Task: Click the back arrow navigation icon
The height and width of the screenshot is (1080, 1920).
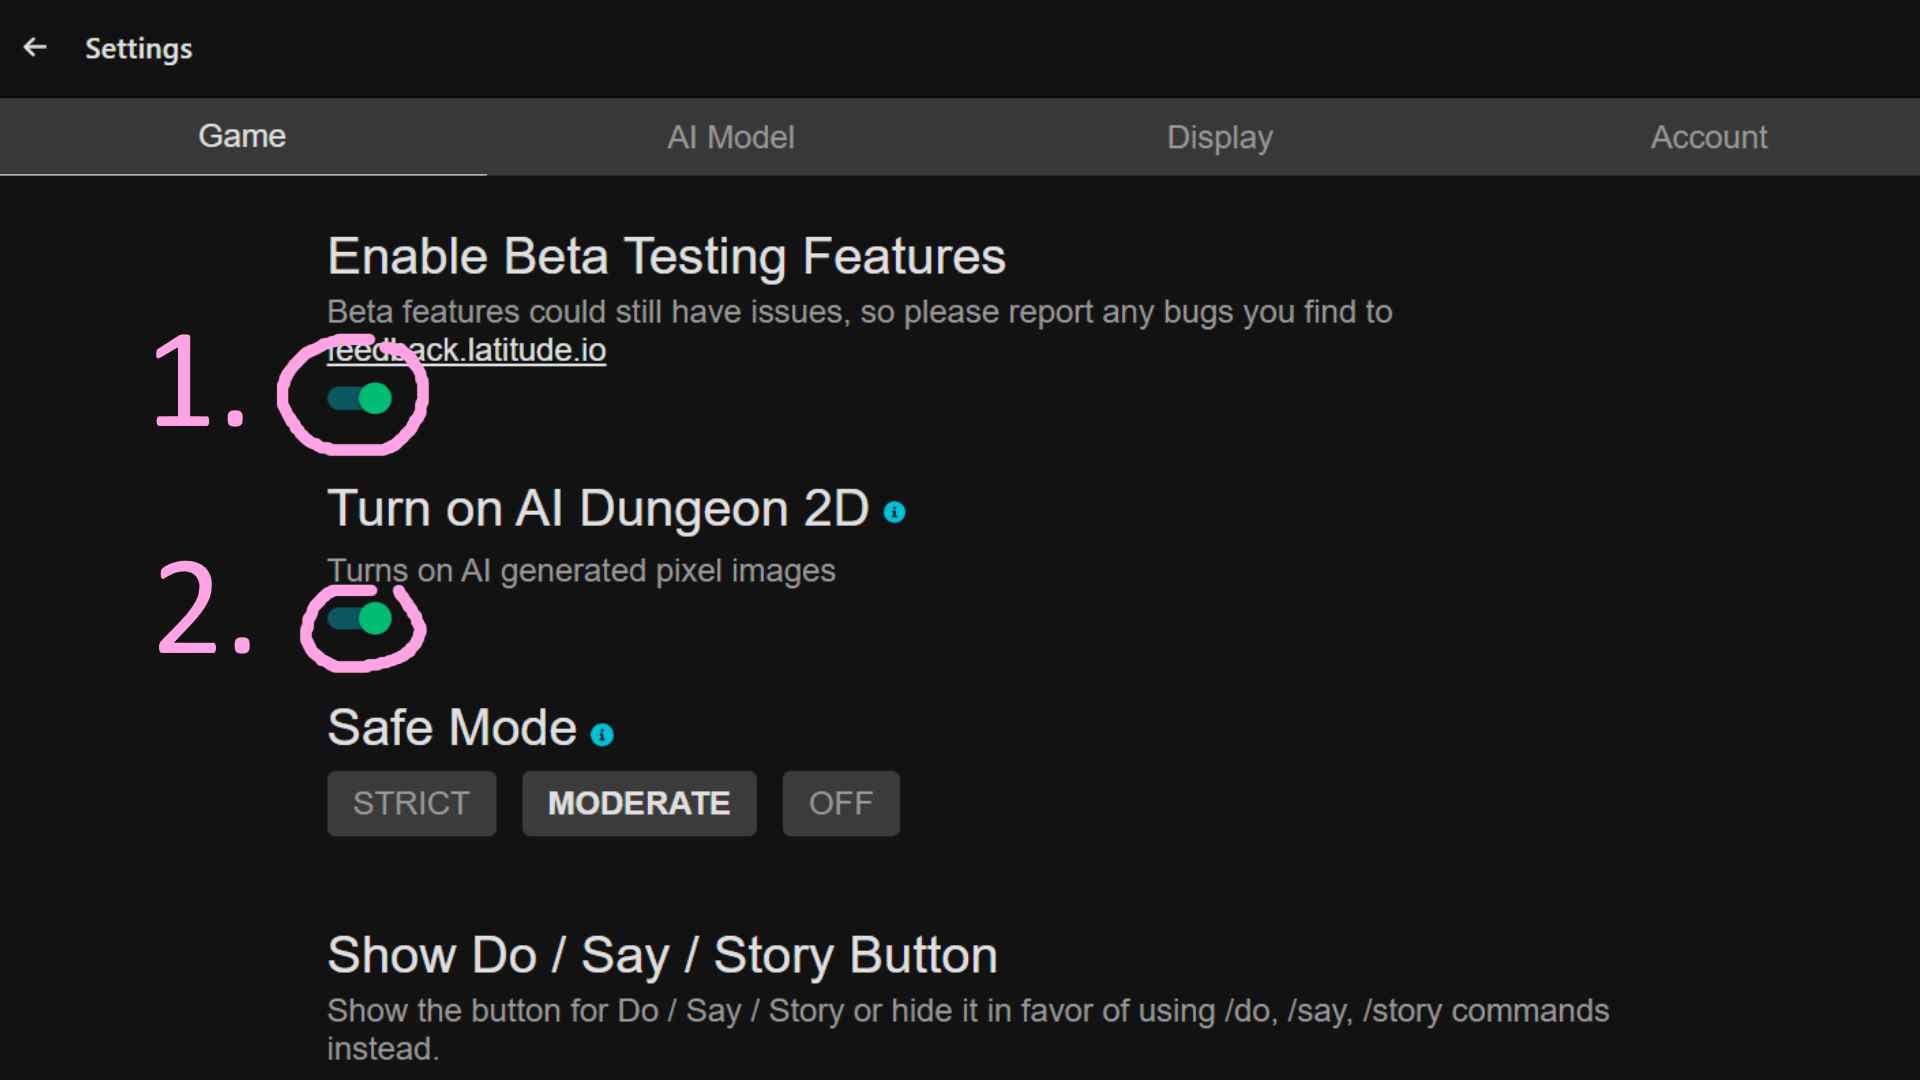Action: [34, 47]
